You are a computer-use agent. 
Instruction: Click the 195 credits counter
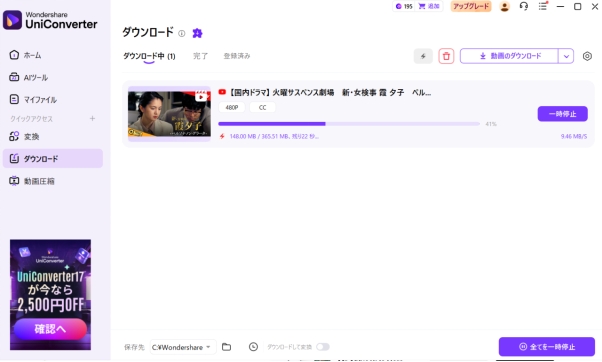pyautogui.click(x=404, y=7)
